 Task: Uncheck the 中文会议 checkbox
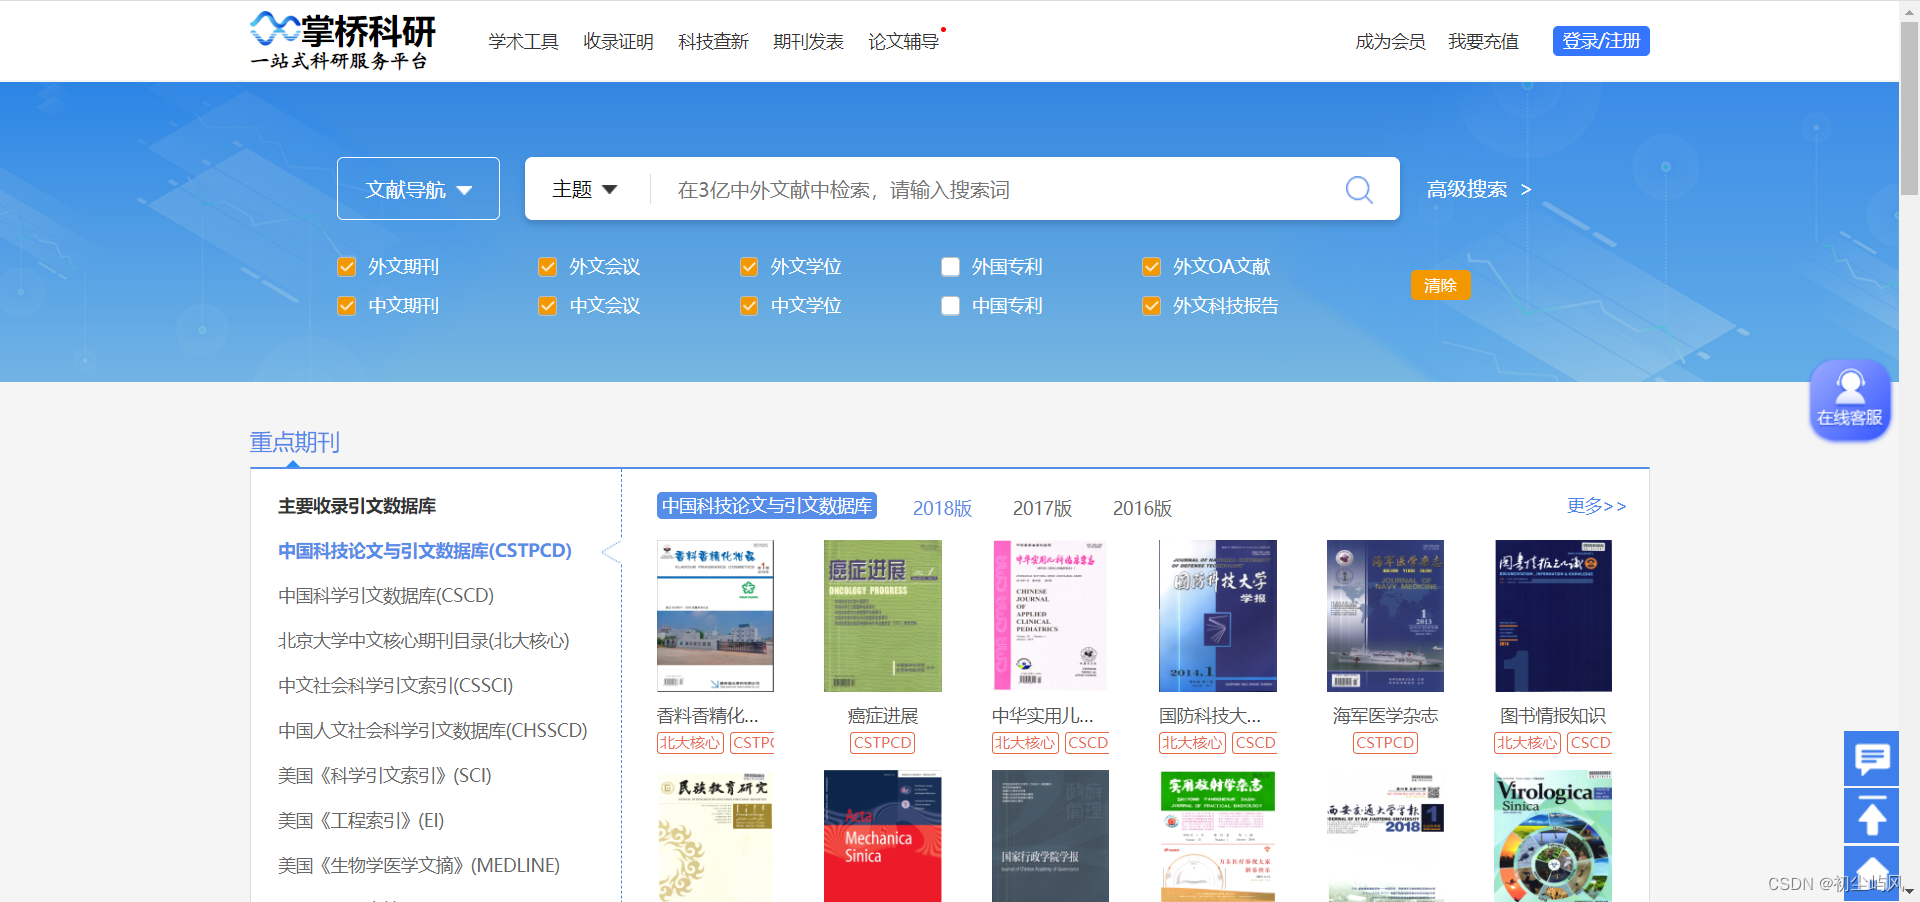point(548,306)
